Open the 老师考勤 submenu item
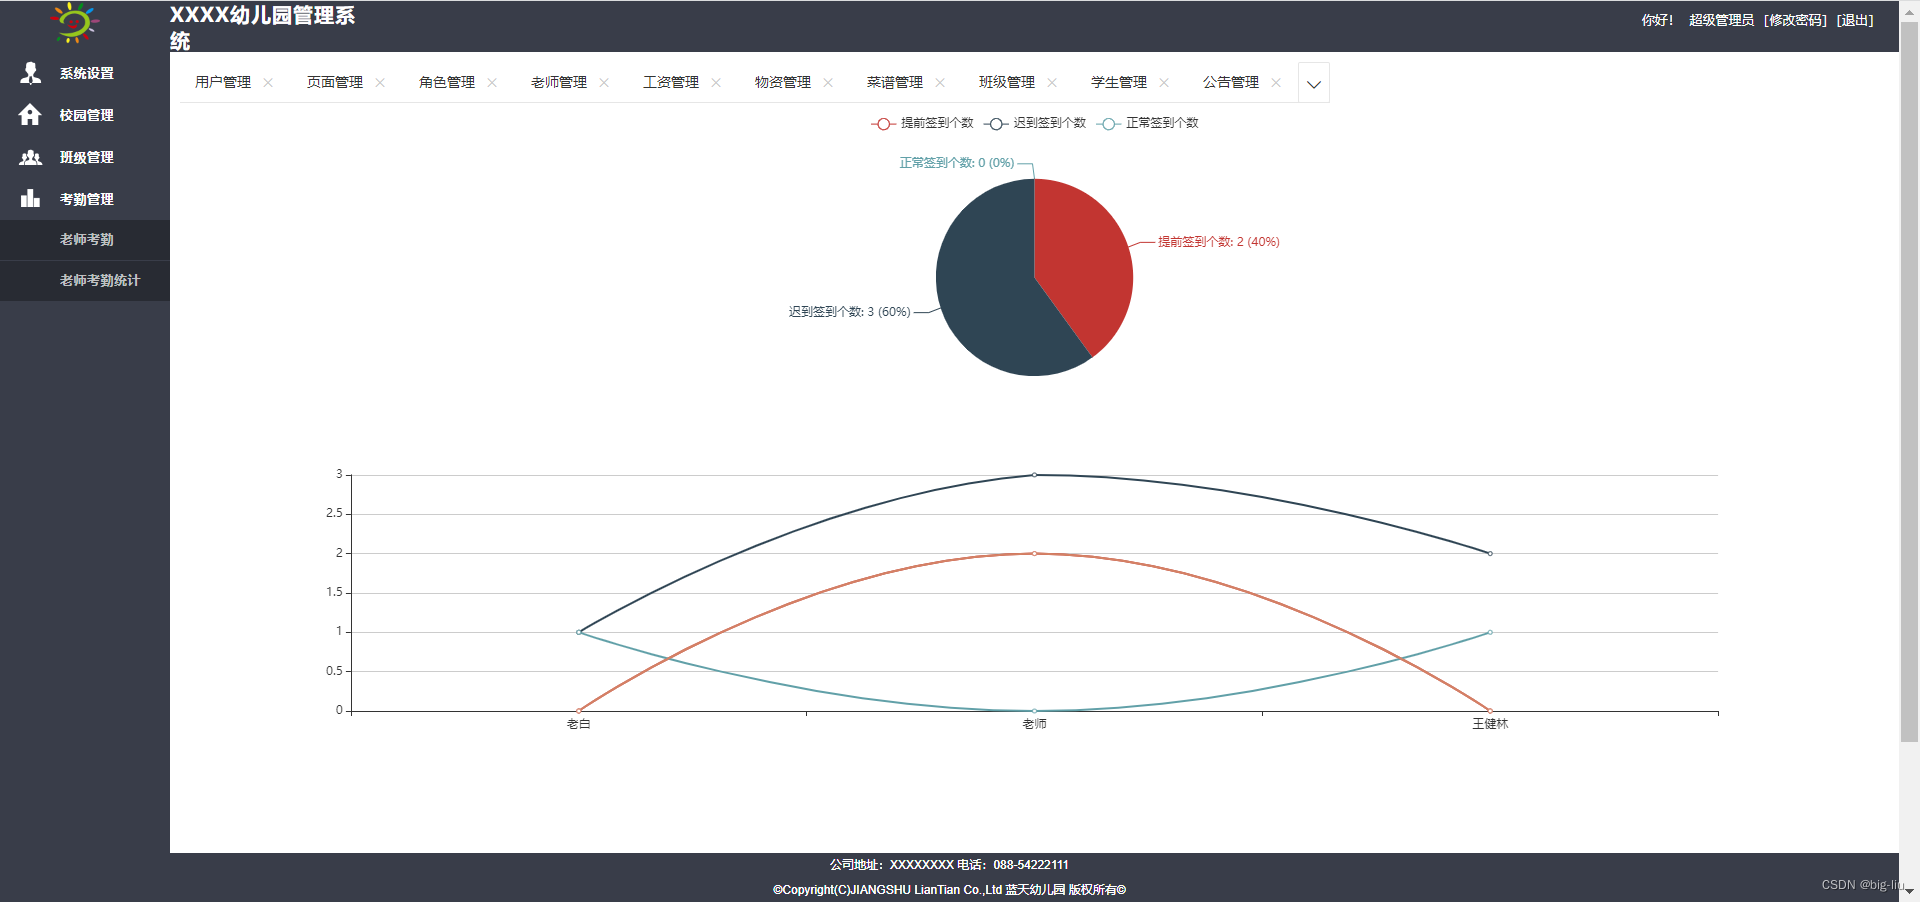The image size is (1920, 902). point(85,240)
